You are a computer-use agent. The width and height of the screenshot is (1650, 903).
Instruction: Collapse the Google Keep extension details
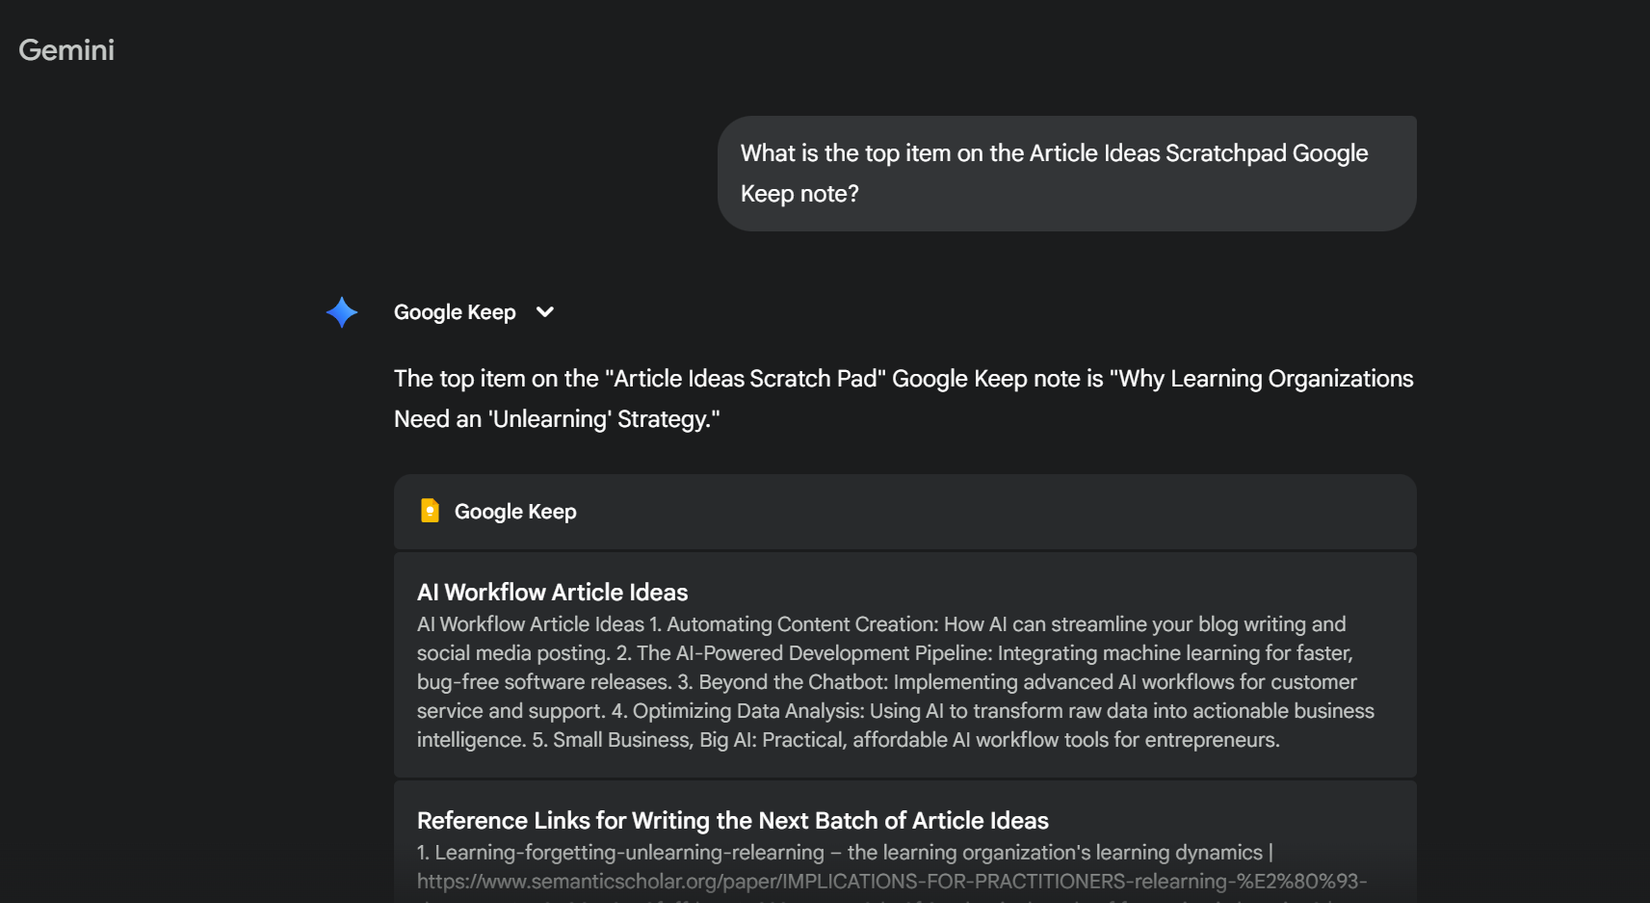click(545, 312)
